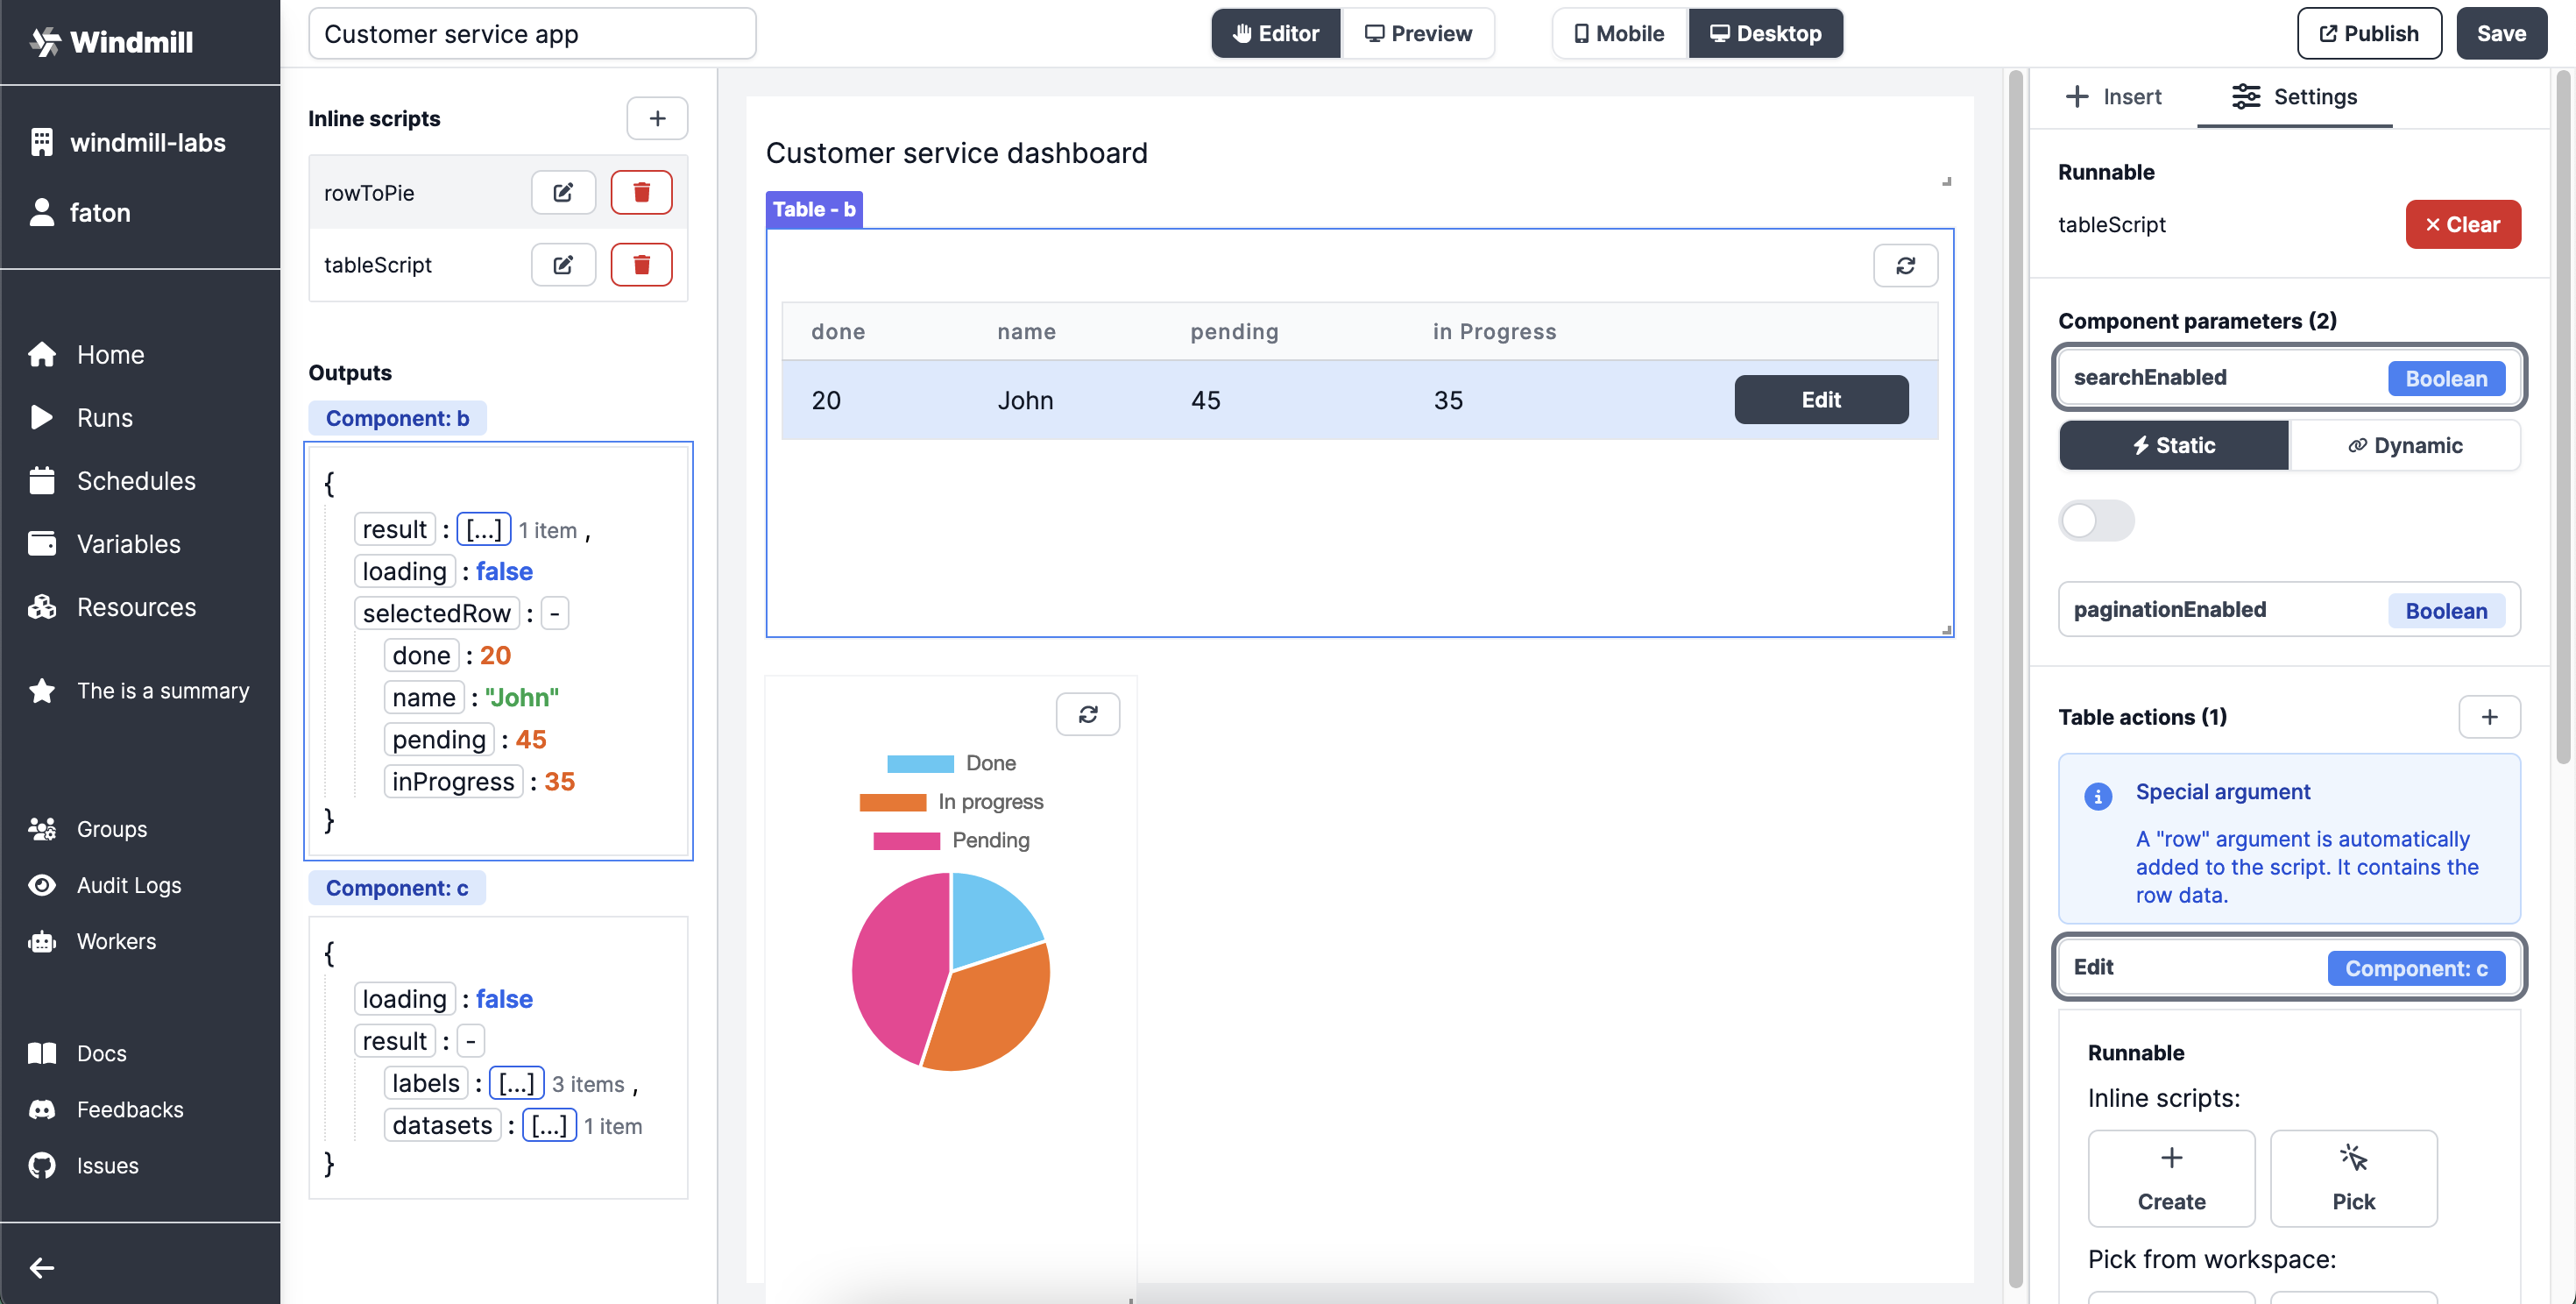Viewport: 2576px width, 1304px height.
Task: Refresh the Table b component
Action: (1905, 266)
